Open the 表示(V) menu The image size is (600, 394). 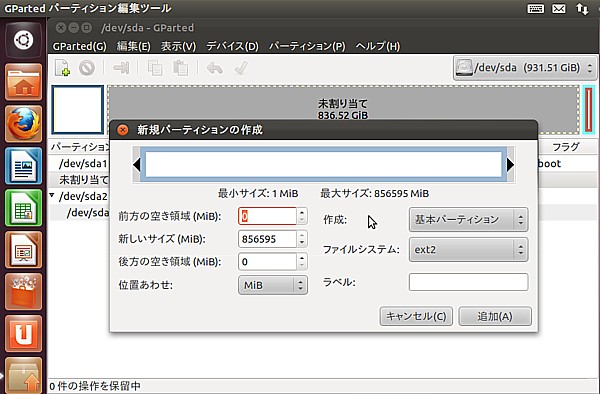[178, 46]
